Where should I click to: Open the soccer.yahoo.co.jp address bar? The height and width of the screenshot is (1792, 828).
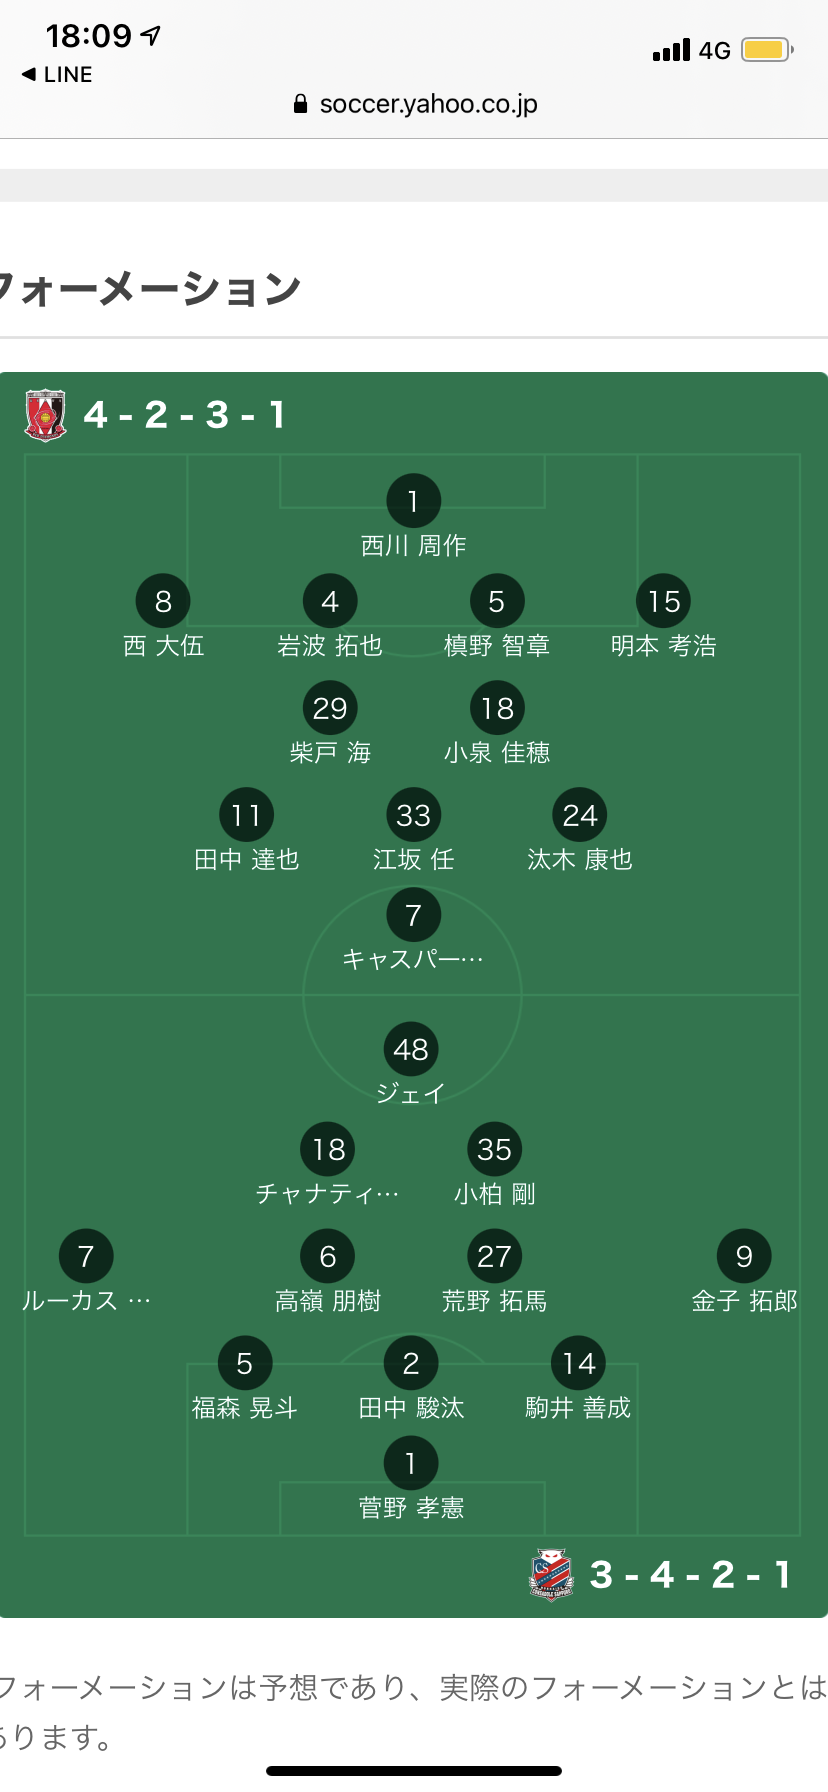428,104
